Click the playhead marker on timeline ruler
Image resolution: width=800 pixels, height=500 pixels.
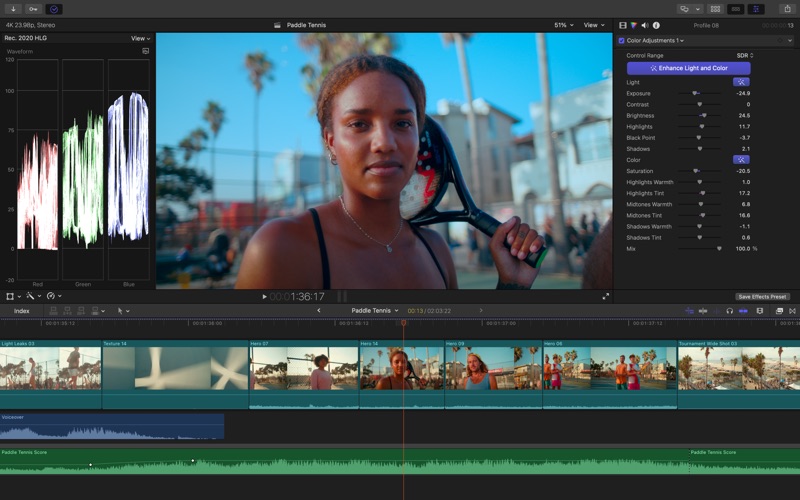tap(404, 322)
